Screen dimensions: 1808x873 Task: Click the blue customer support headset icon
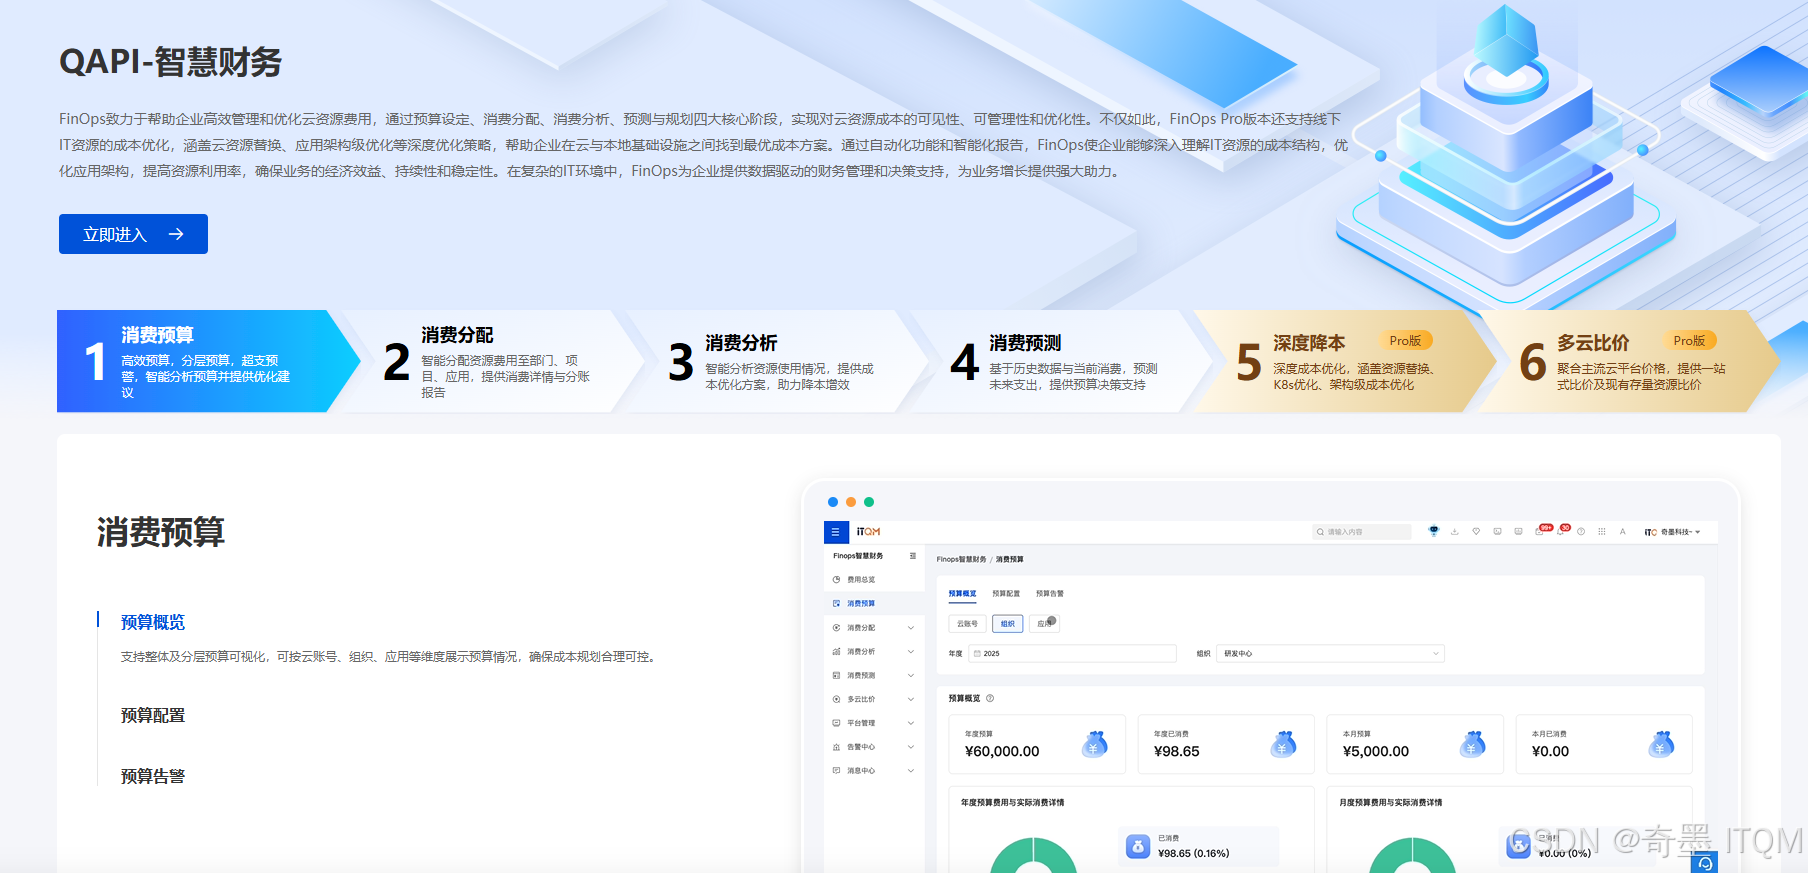[1705, 862]
